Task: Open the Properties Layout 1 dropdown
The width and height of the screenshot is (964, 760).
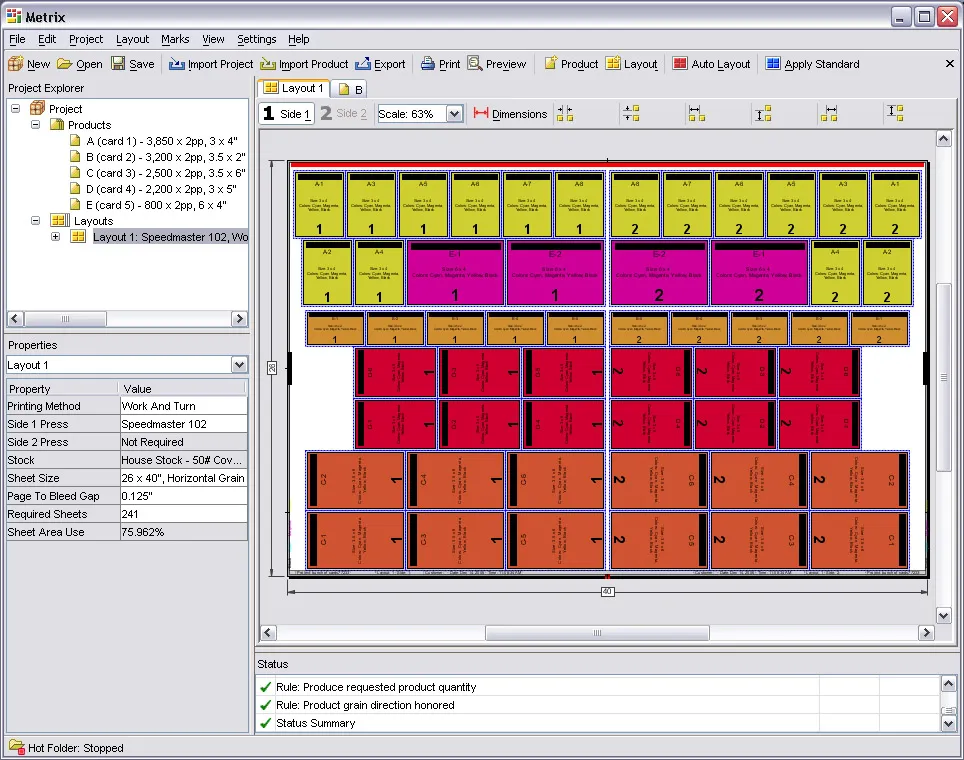Action: pos(239,365)
